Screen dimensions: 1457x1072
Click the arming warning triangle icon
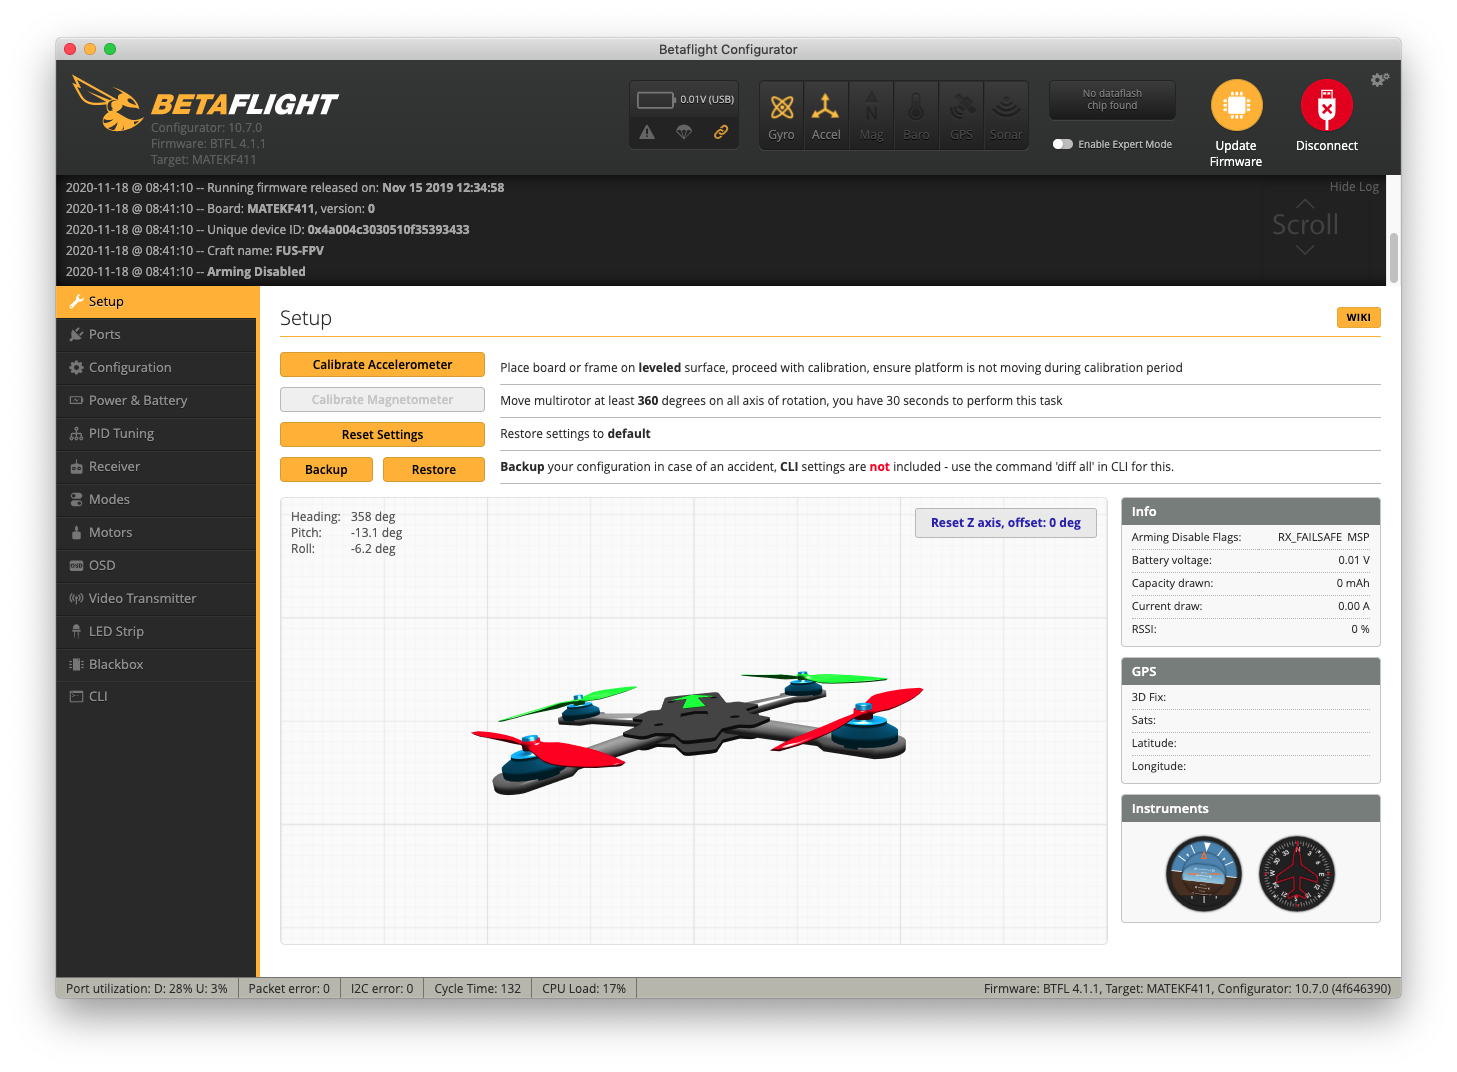(x=647, y=132)
